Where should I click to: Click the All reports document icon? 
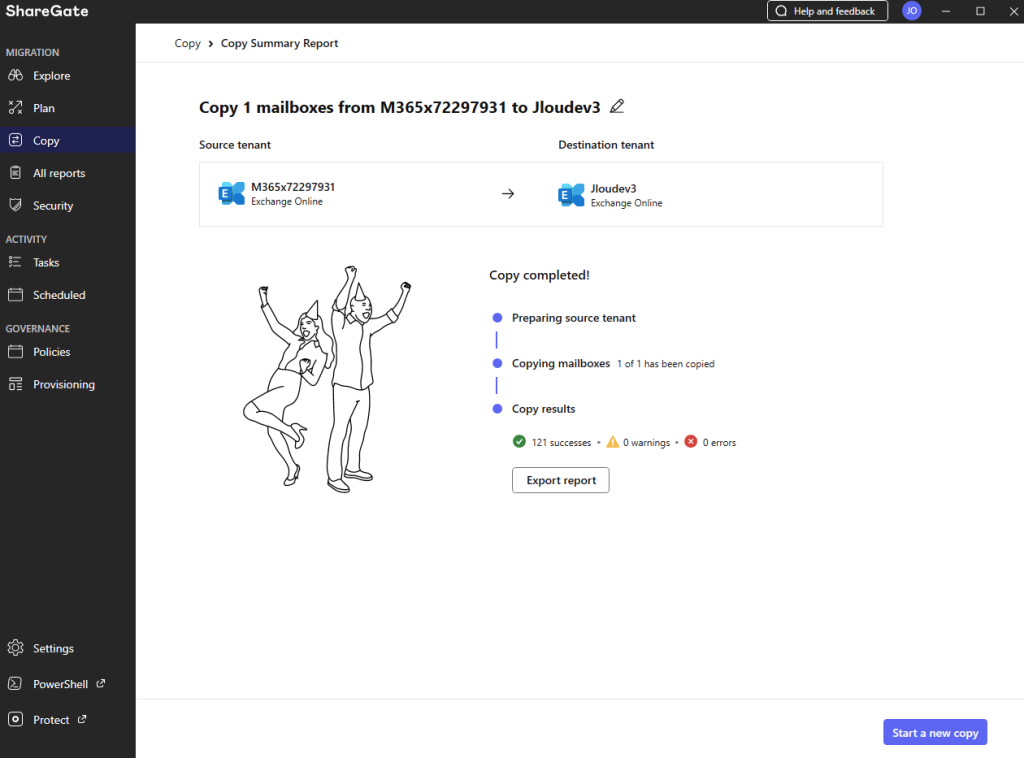pos(16,173)
